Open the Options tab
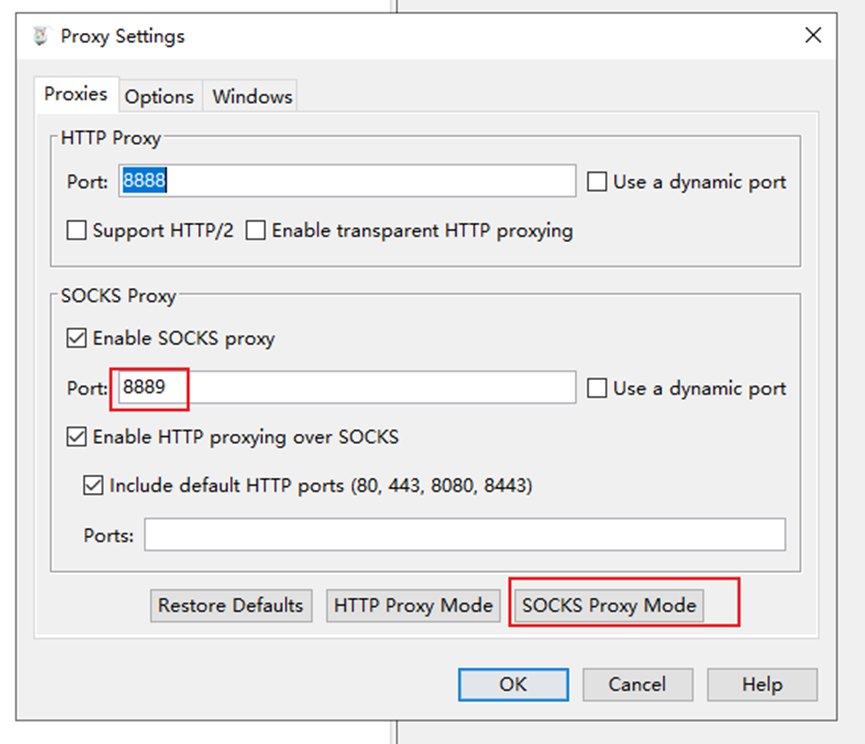865x744 pixels. (x=159, y=97)
